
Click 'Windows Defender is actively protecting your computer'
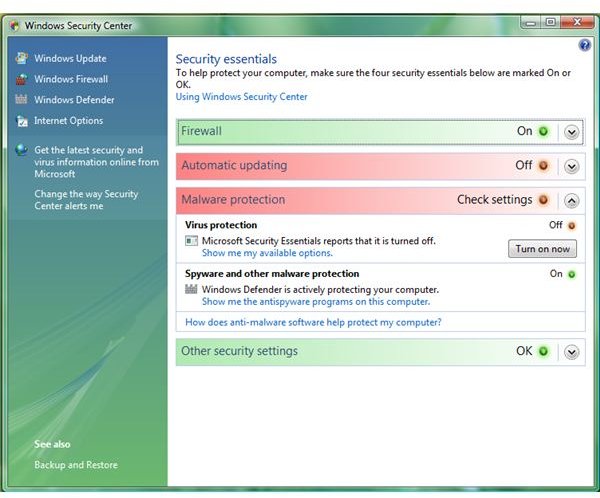tap(320, 289)
